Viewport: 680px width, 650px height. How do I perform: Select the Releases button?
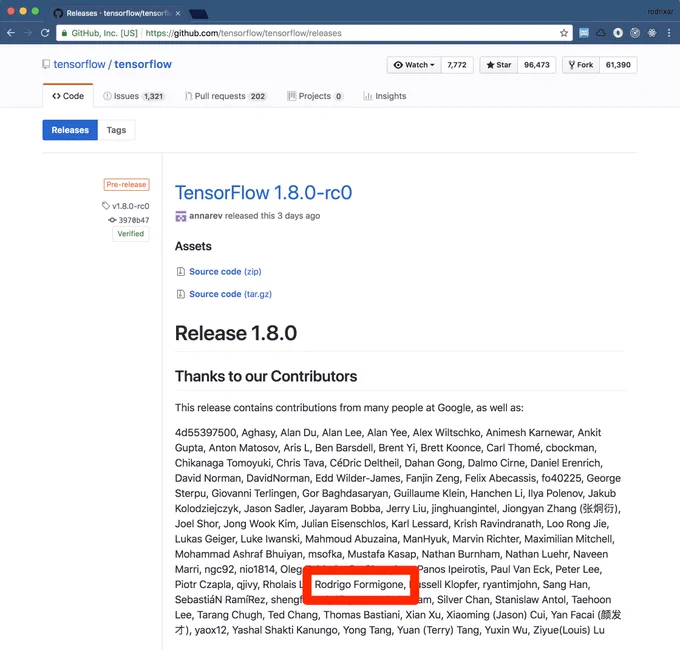[x=70, y=130]
